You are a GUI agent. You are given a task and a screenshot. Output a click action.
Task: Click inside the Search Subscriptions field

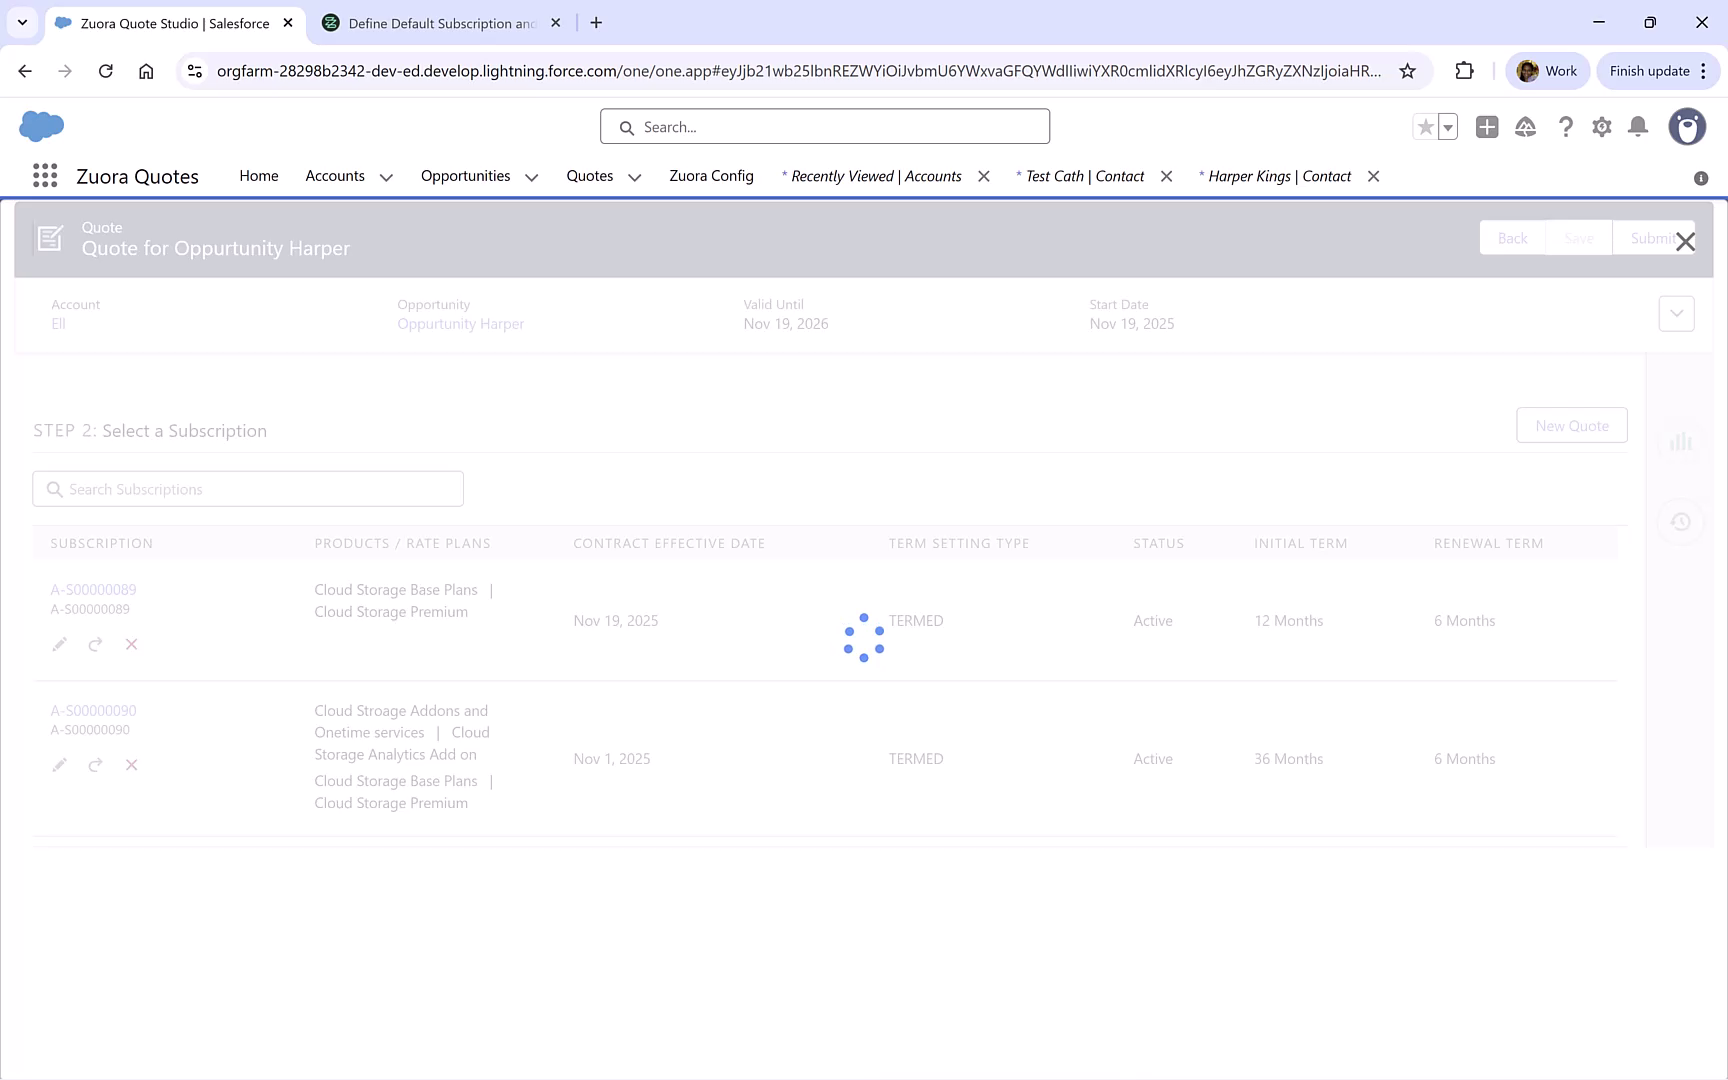[247, 489]
